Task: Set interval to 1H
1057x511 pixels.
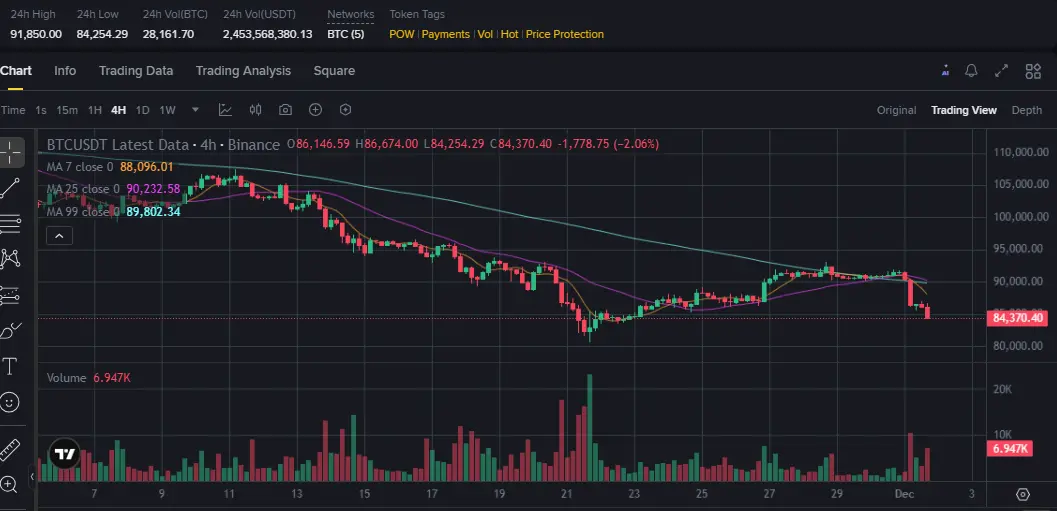Action: click(x=95, y=110)
